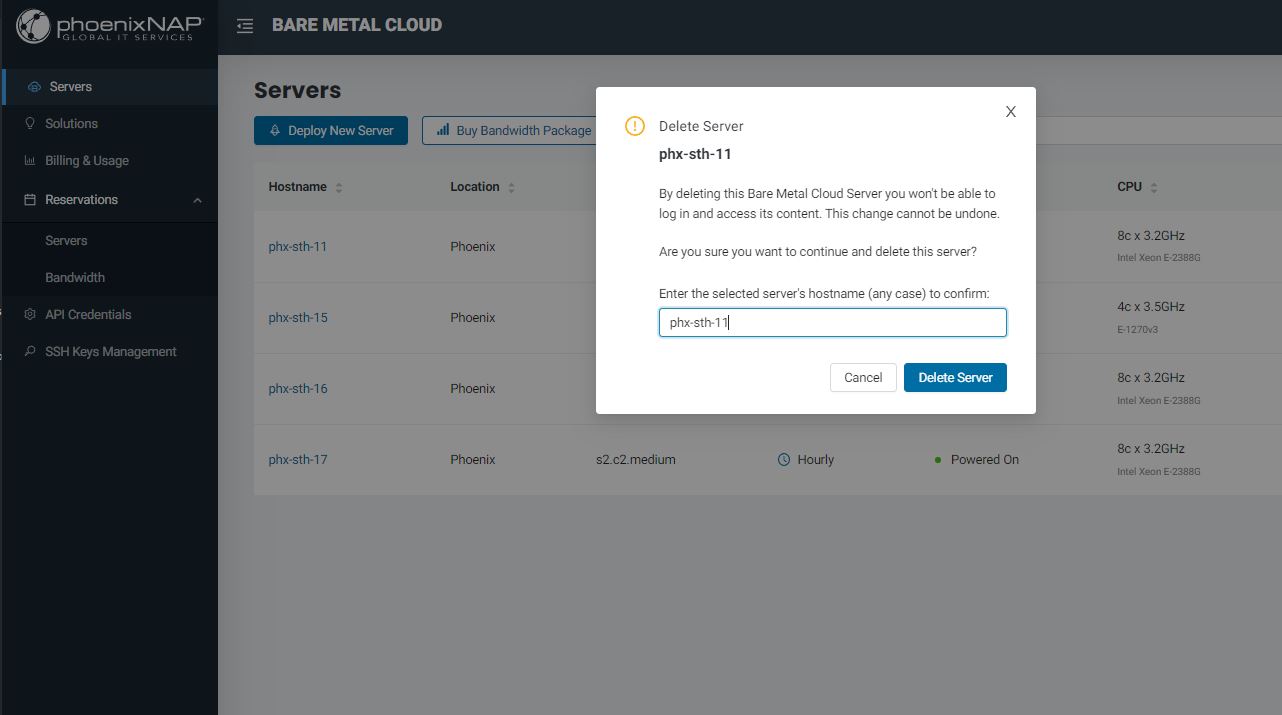Sort table by Location column arrows

[x=511, y=188]
